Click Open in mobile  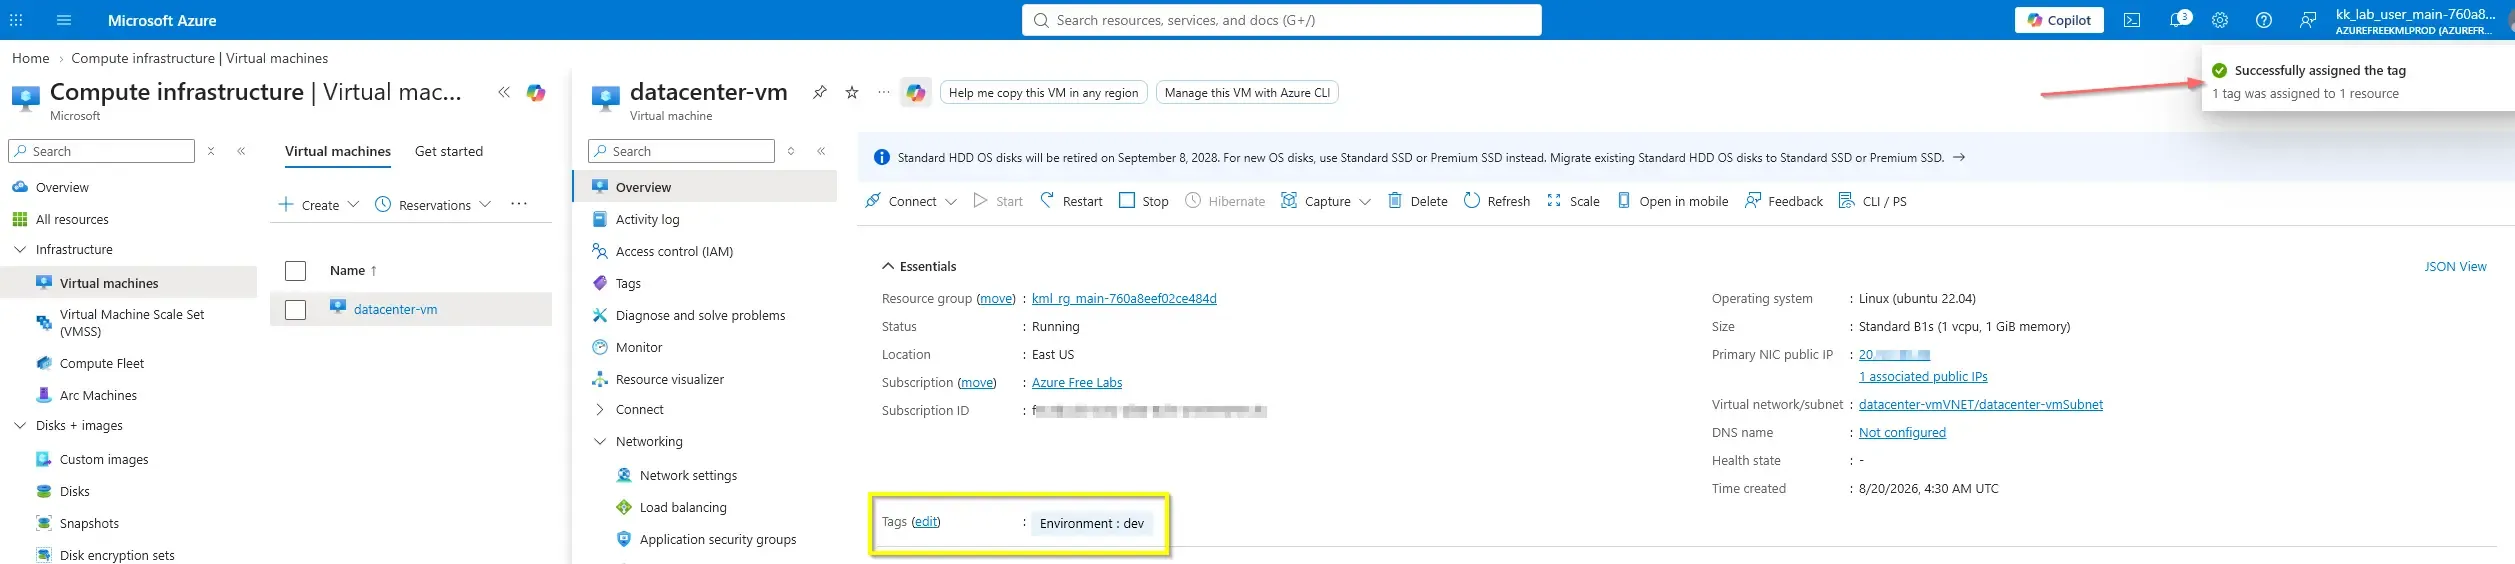(x=1673, y=201)
